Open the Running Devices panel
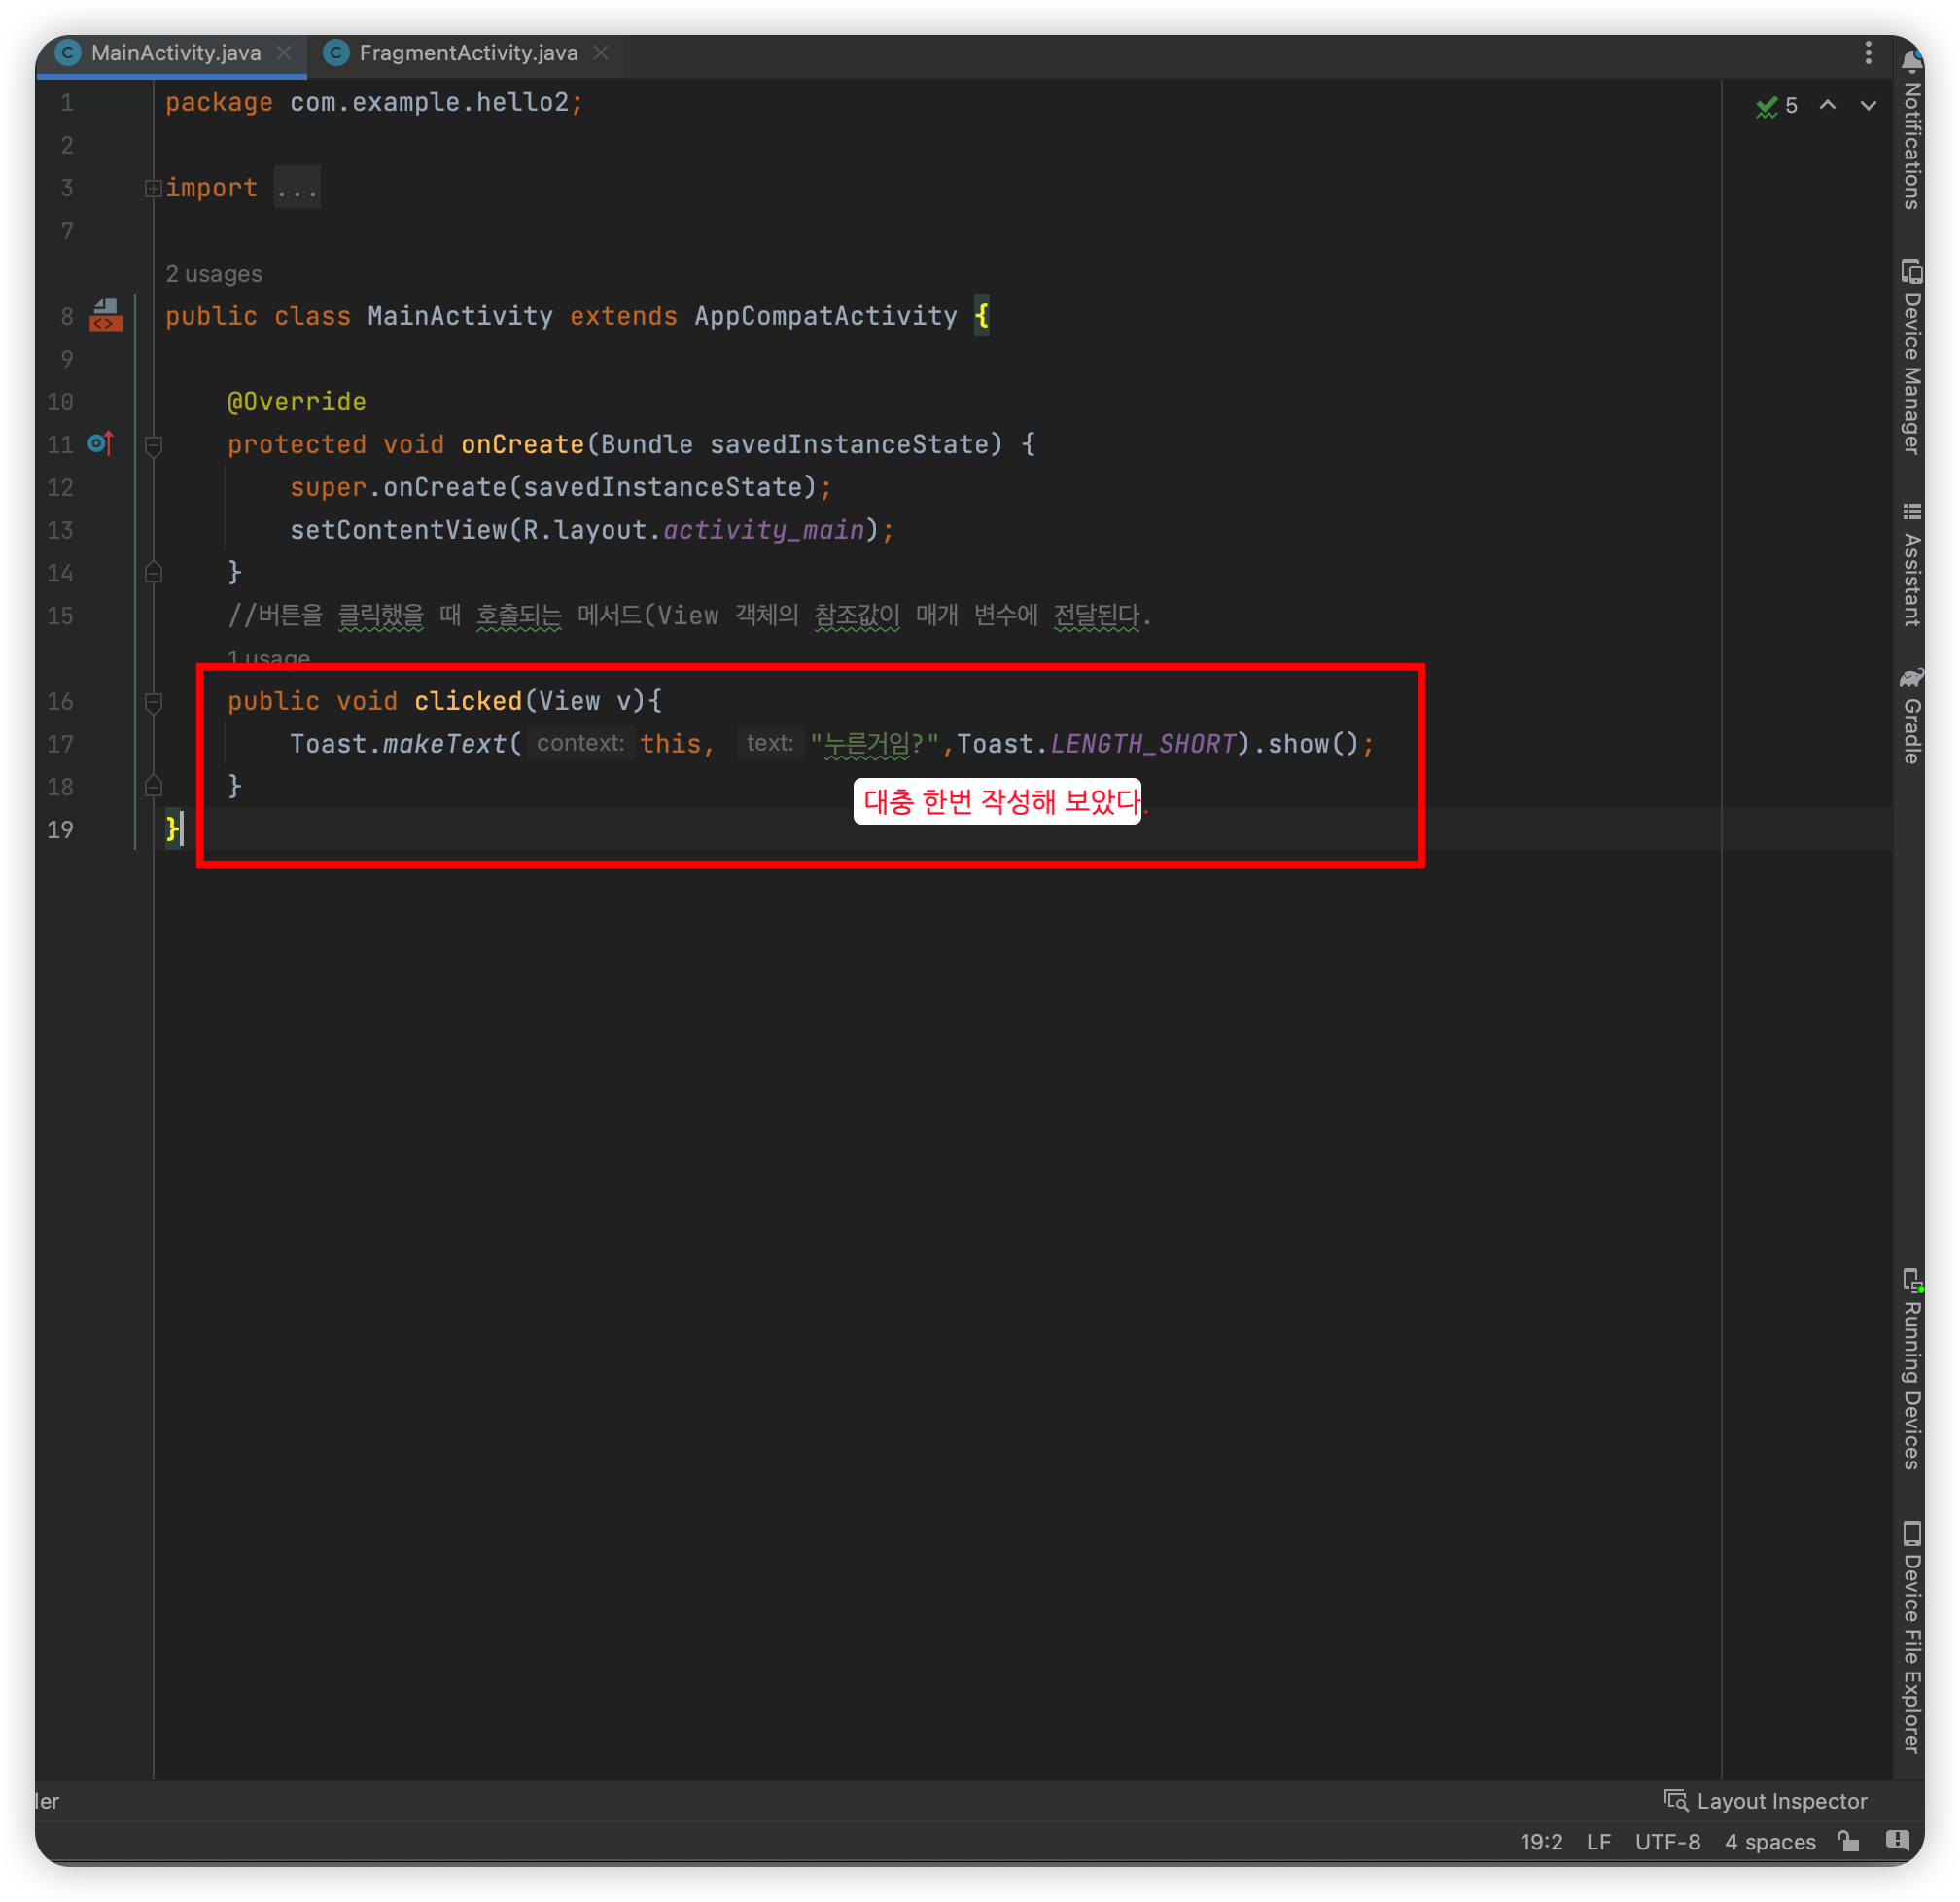 point(1911,1369)
